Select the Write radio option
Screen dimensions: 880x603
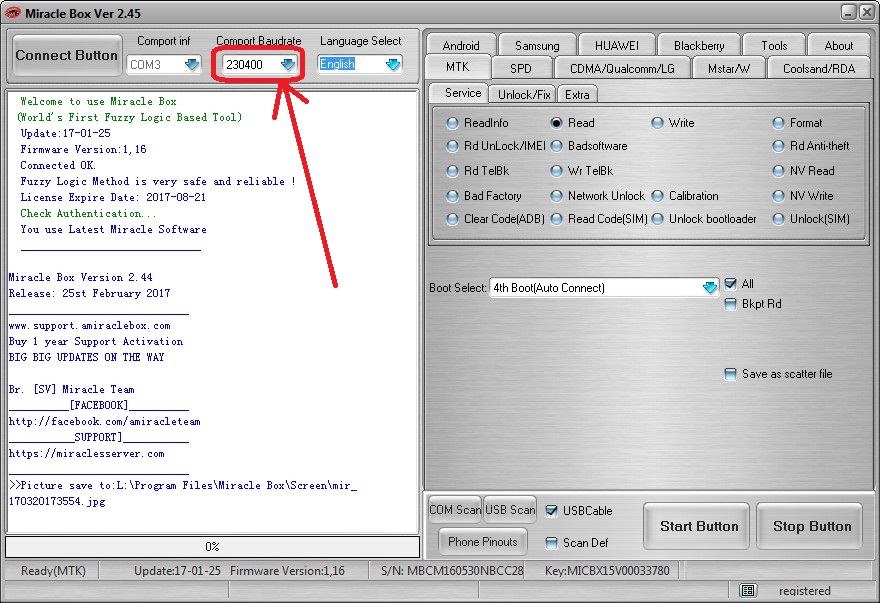[x=673, y=123]
